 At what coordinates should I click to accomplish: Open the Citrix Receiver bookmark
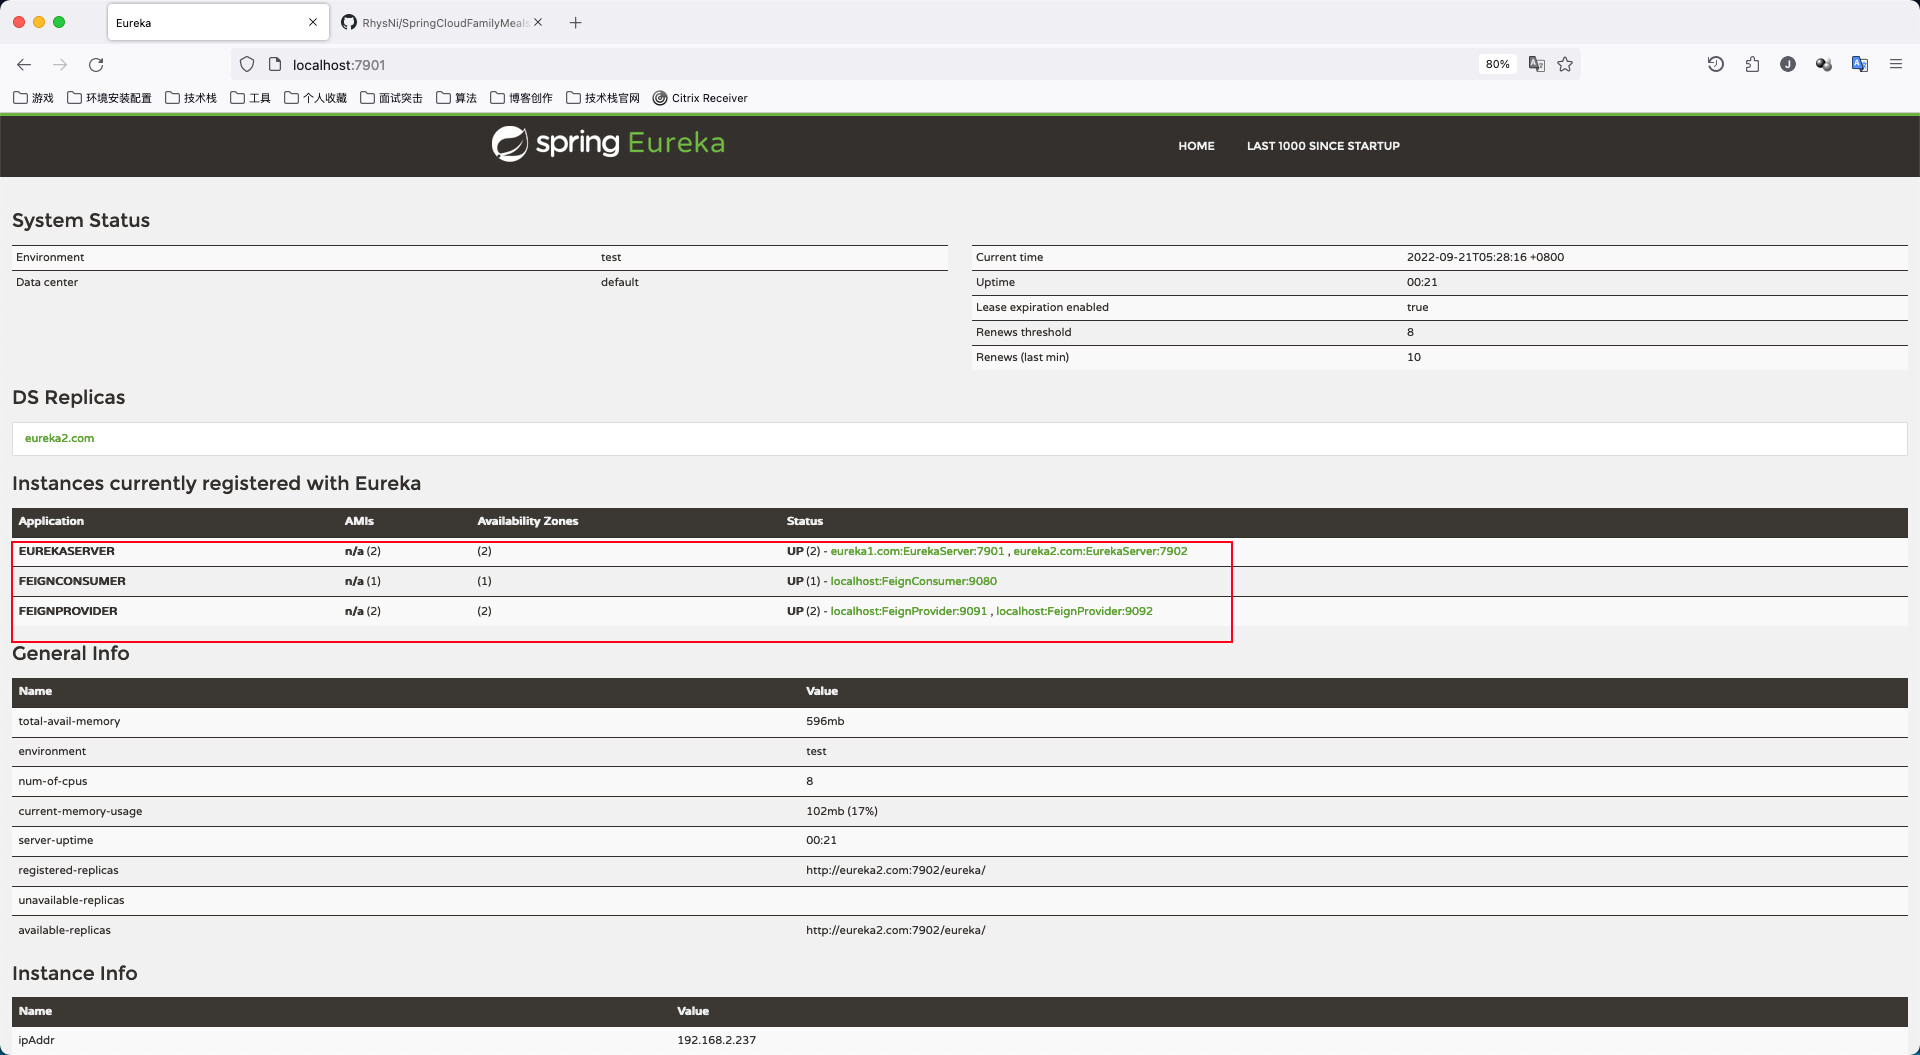tap(700, 98)
